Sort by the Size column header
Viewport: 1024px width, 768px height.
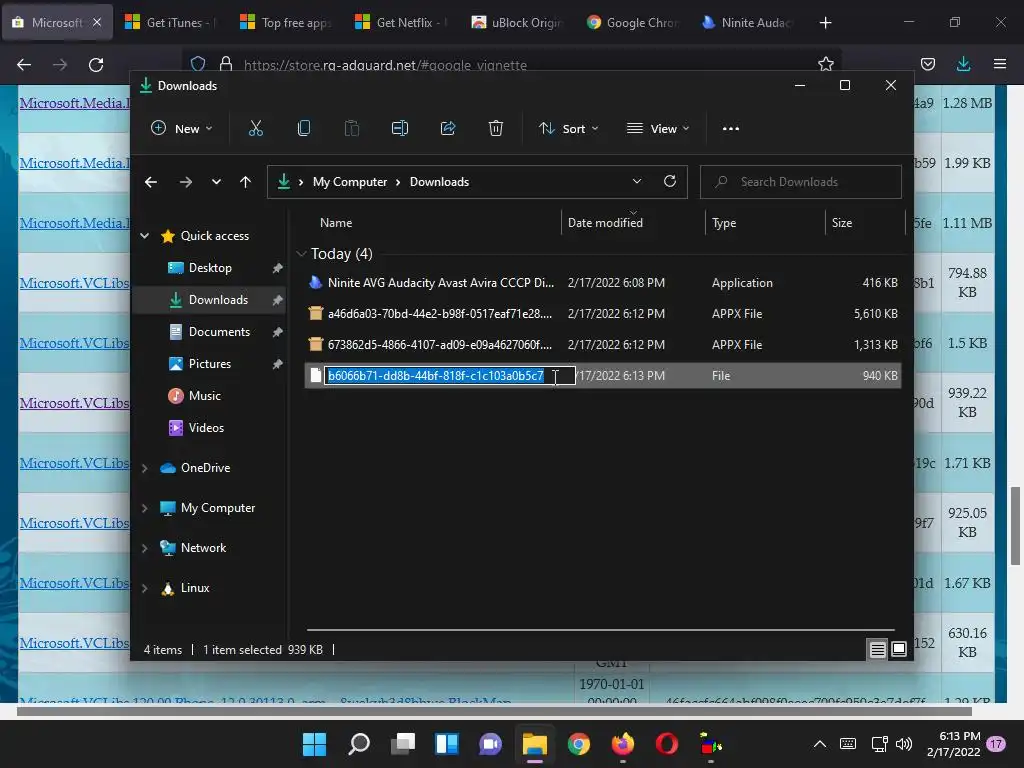coord(842,223)
